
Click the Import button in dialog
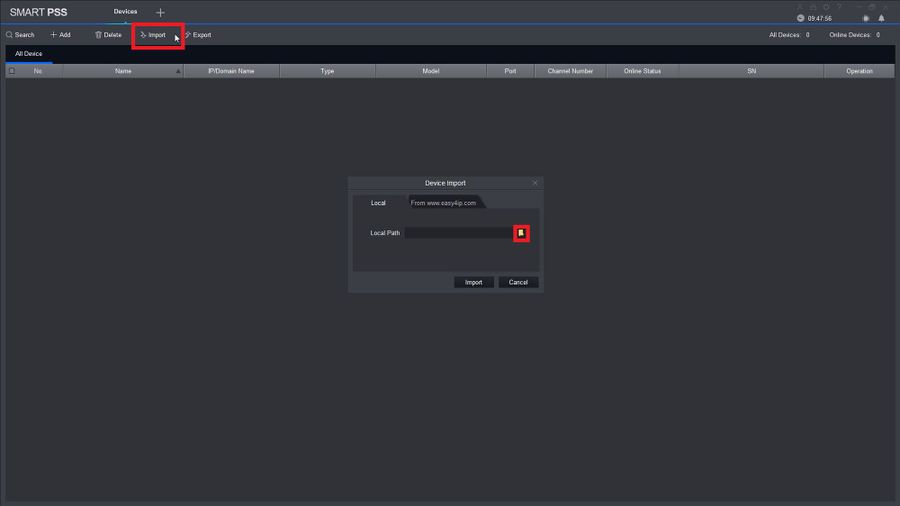[474, 282]
